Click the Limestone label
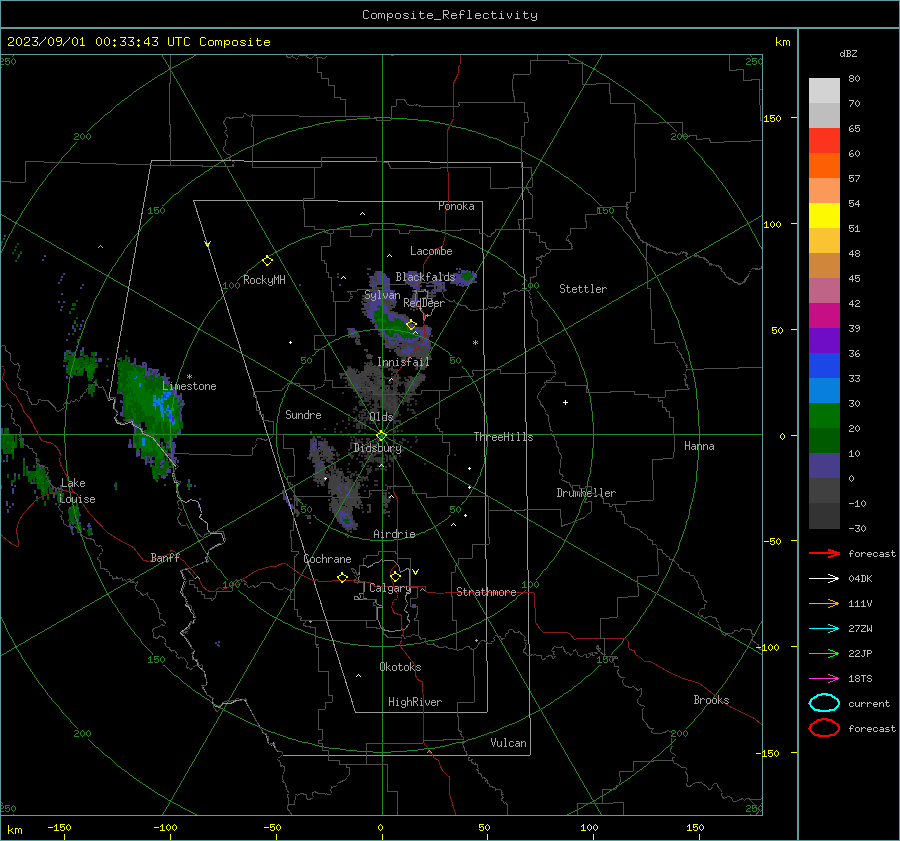The width and height of the screenshot is (900, 841). coord(189,386)
